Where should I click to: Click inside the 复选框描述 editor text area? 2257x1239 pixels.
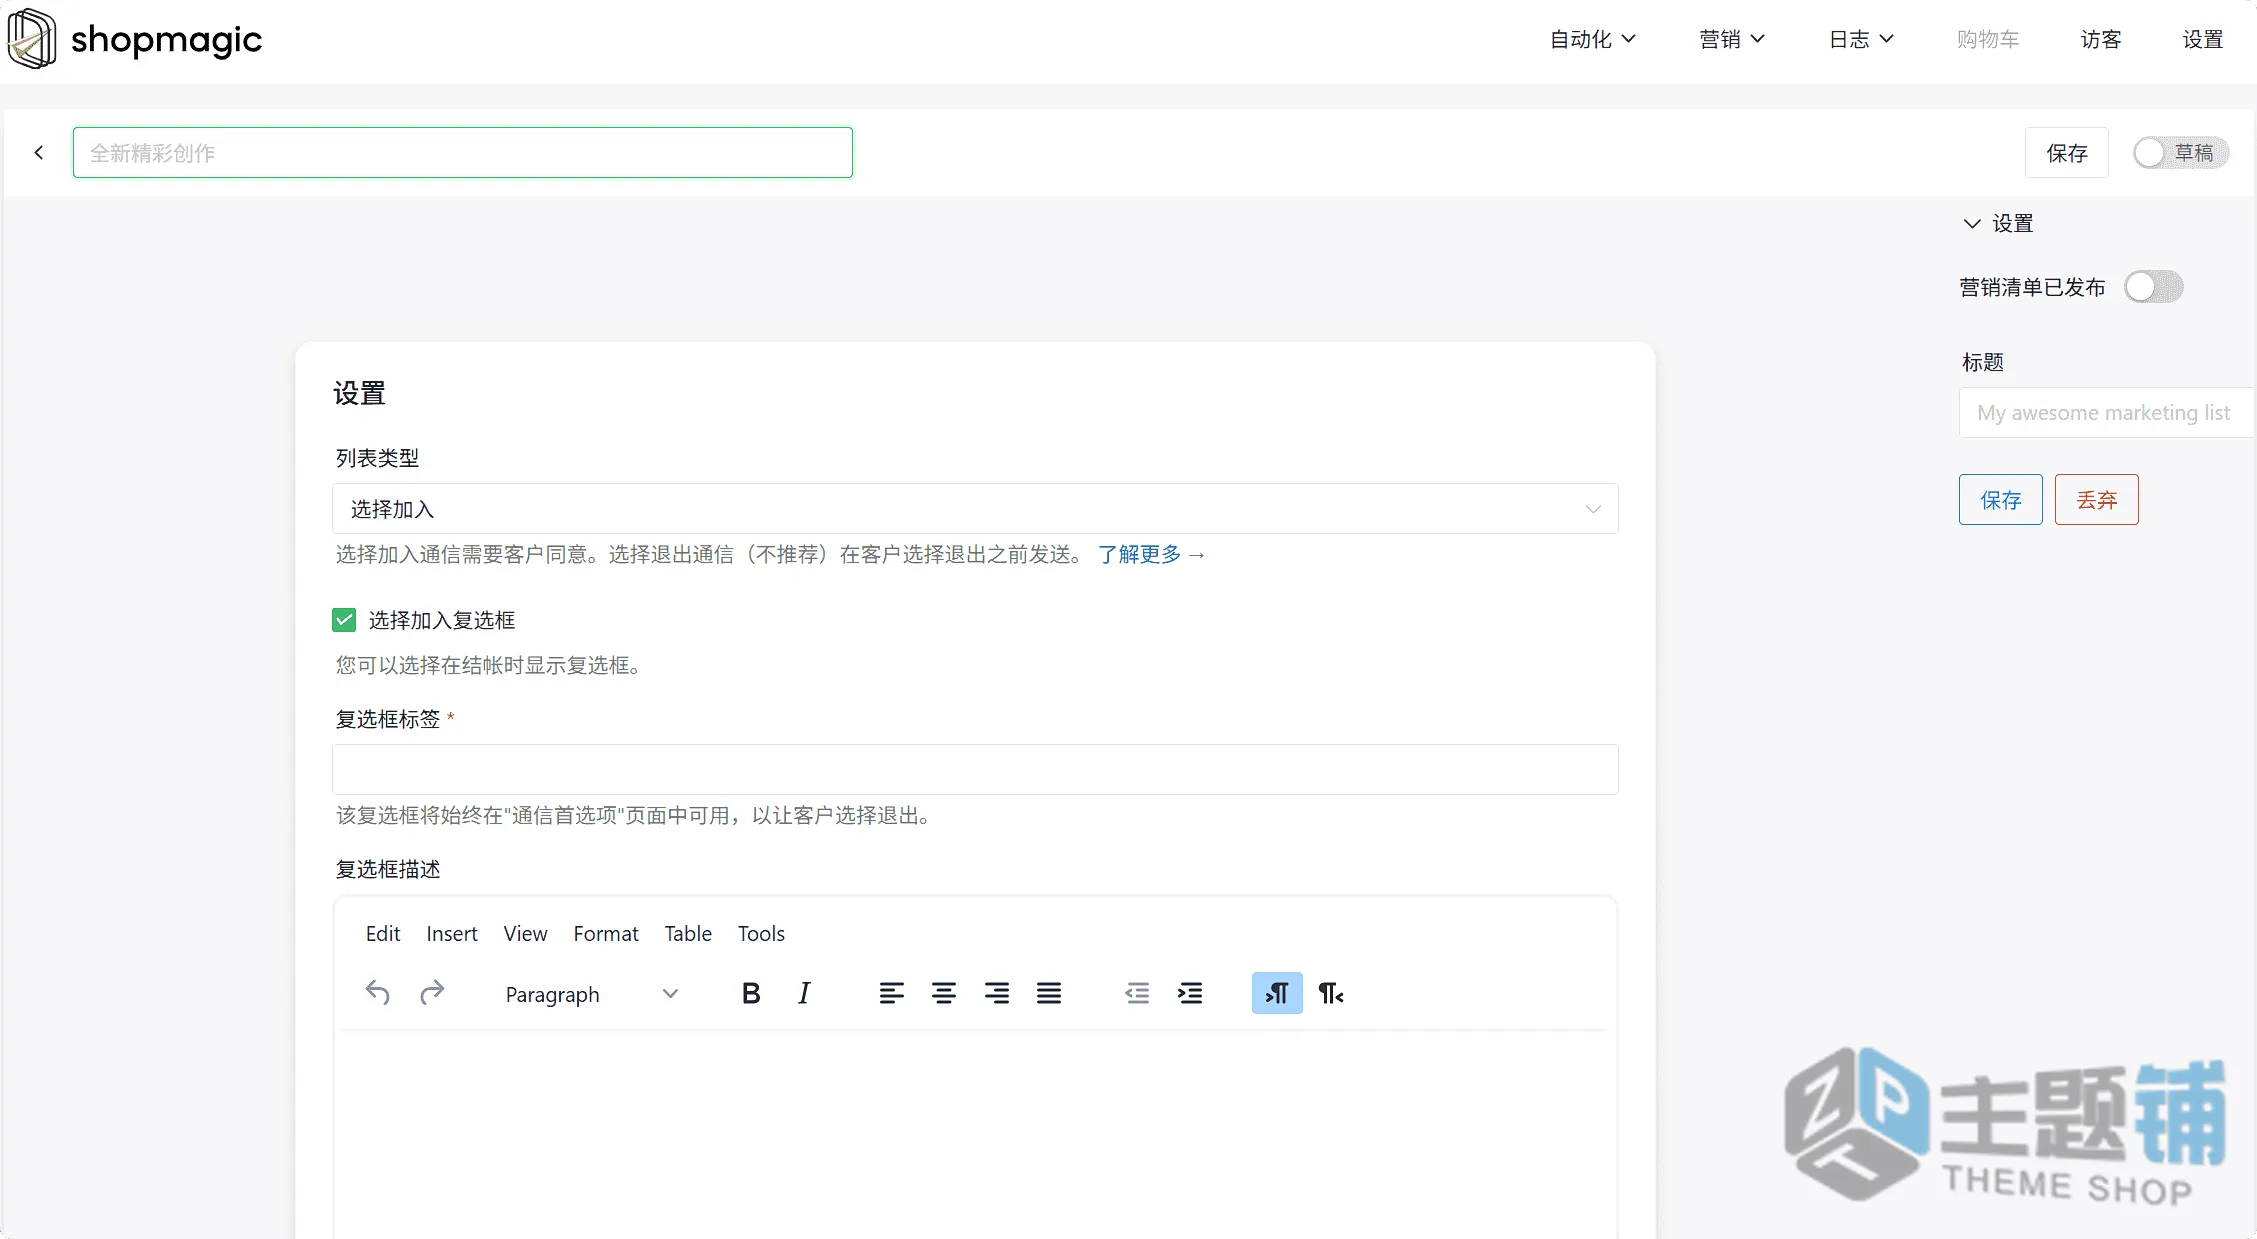[975, 1135]
